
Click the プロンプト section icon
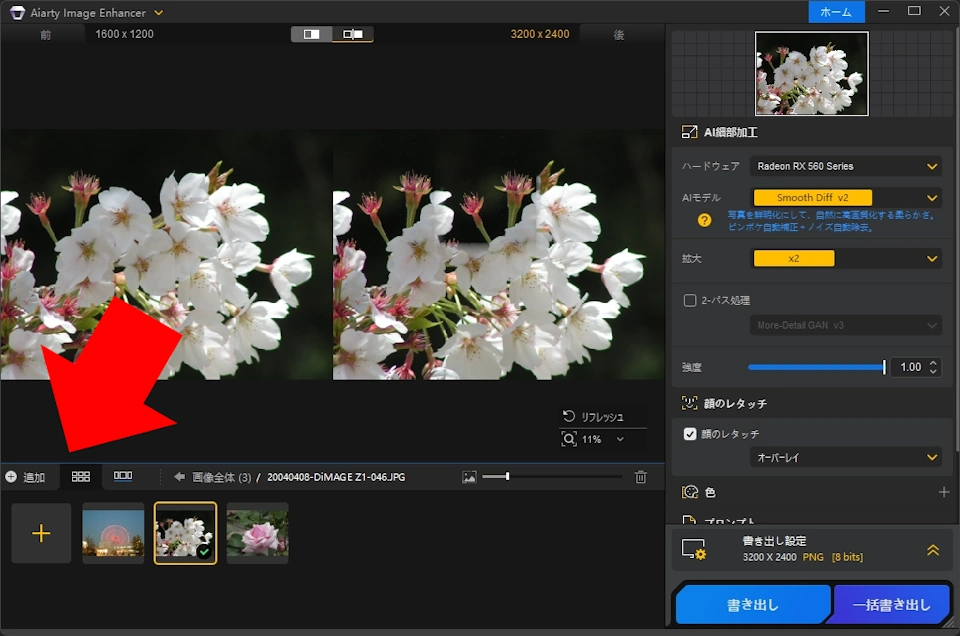pos(688,519)
